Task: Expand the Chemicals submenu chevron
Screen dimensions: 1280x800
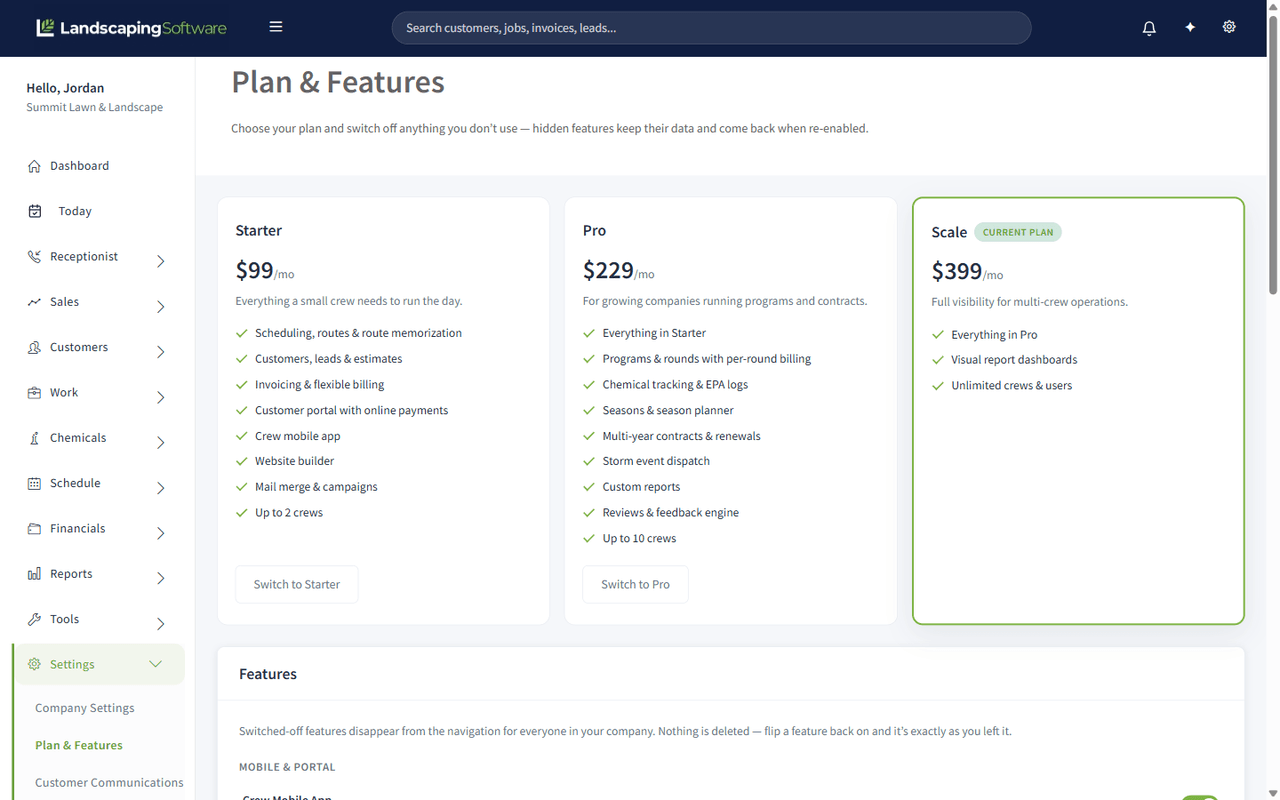Action: (160, 442)
